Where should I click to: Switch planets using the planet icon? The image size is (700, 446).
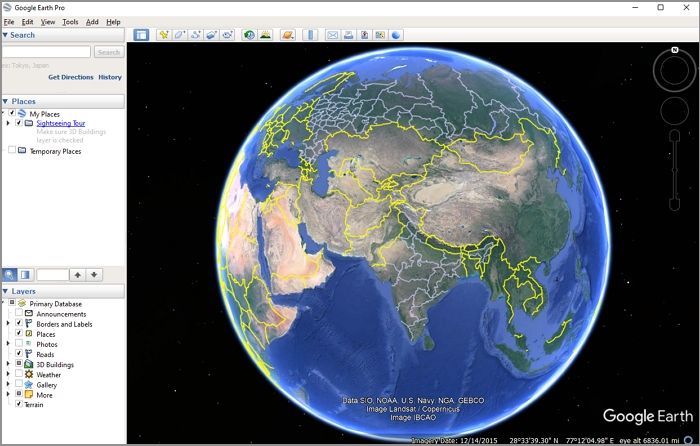click(288, 35)
